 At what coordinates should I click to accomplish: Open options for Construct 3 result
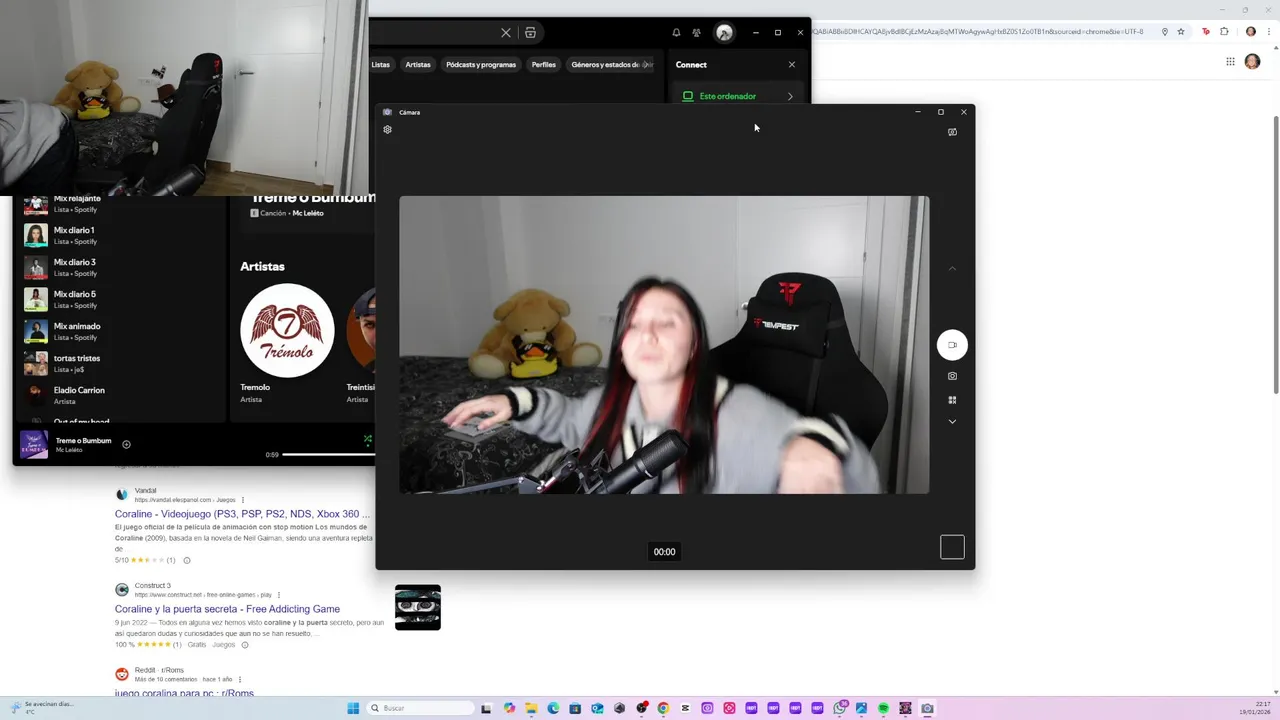click(x=278, y=595)
